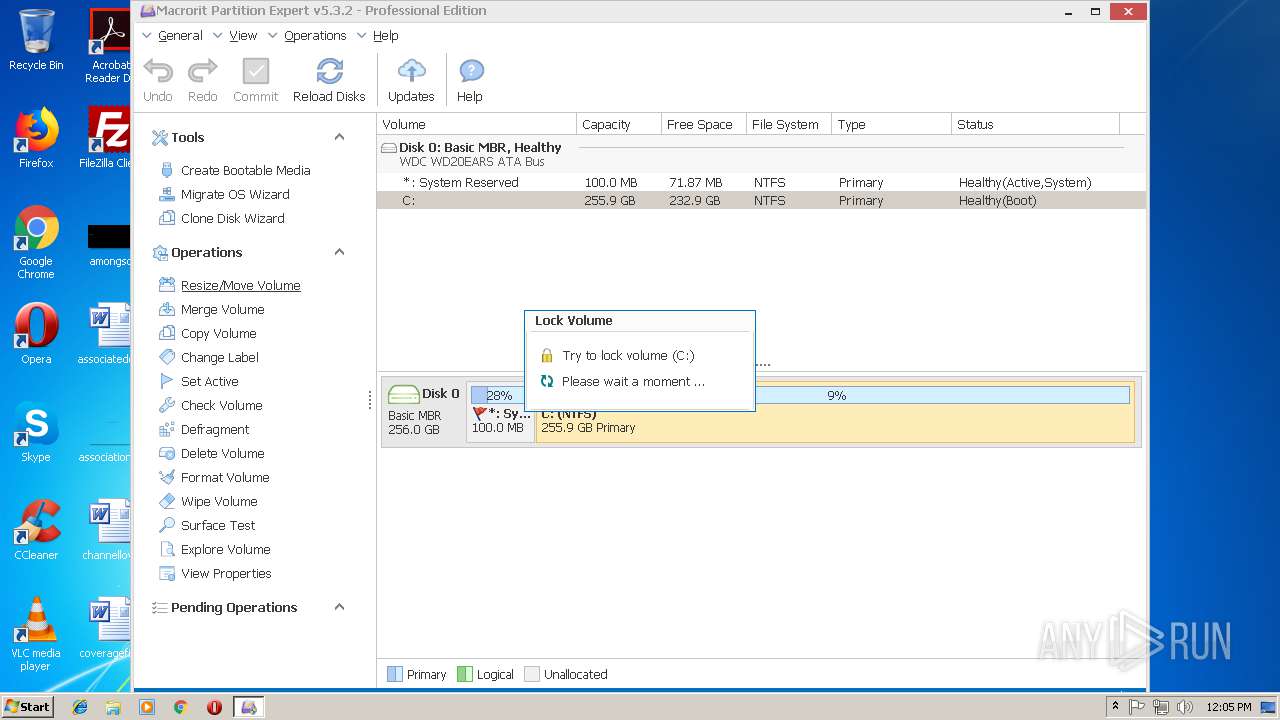1280x720 pixels.
Task: Open the Recycle Bin desktop icon
Action: coord(35,40)
